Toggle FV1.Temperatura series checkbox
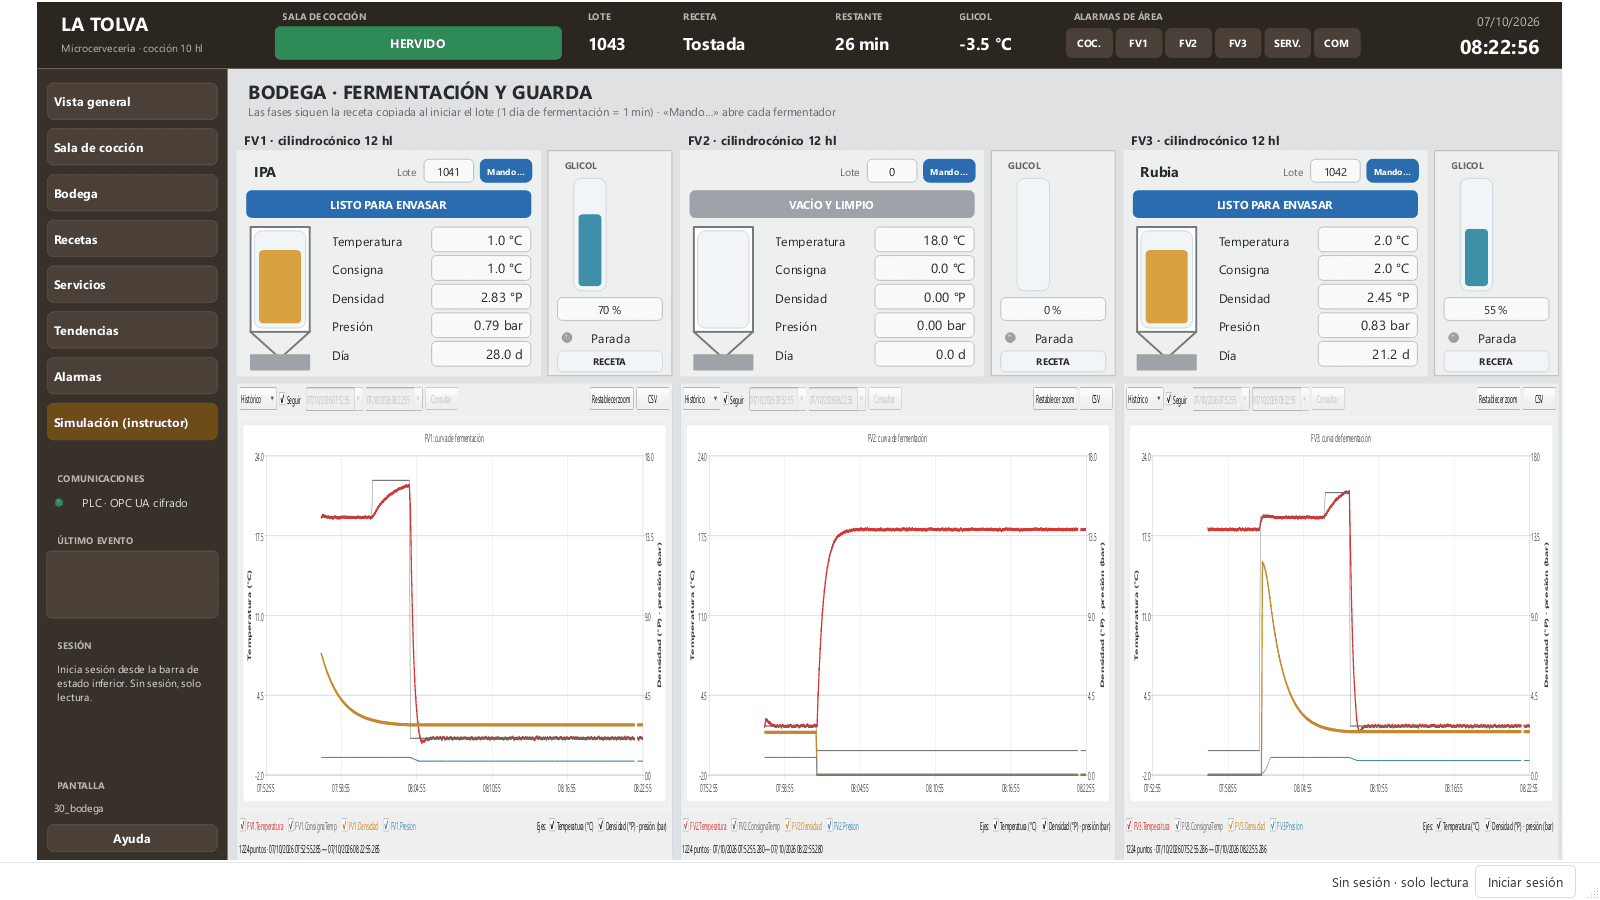 pyautogui.click(x=243, y=826)
